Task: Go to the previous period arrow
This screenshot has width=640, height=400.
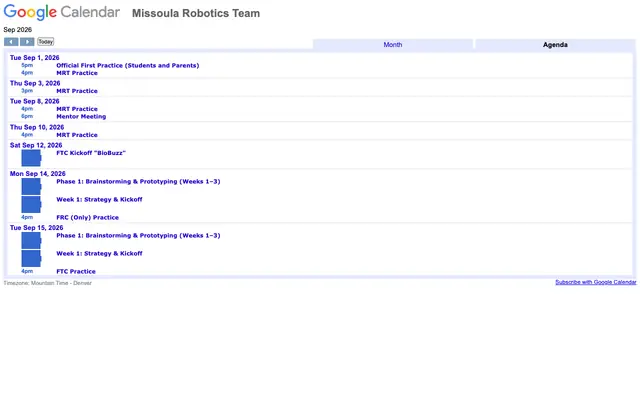Action: (x=11, y=42)
